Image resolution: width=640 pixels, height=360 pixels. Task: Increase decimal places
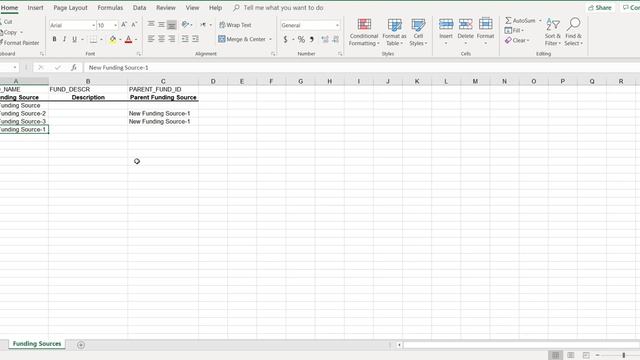click(x=325, y=39)
